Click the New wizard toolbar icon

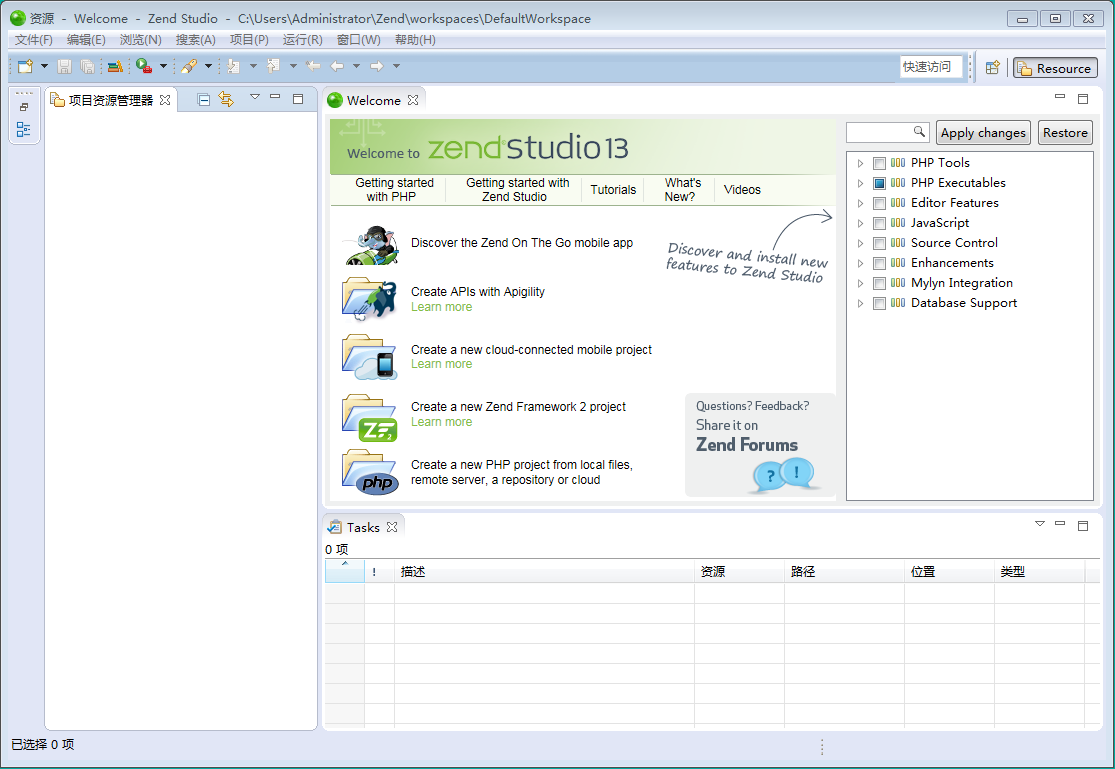tap(25, 67)
